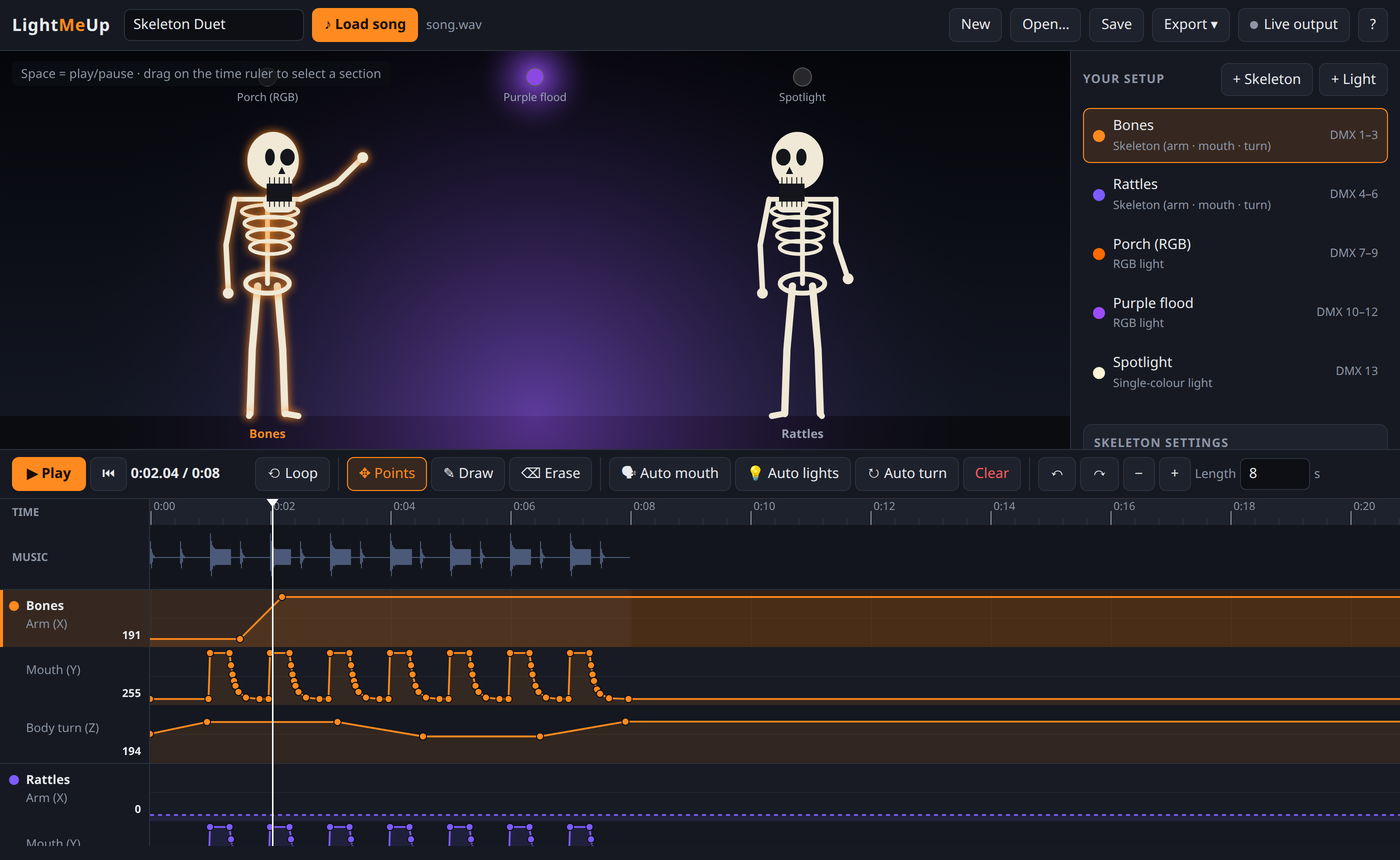Click the Porch (RGB) light on the stage
This screenshot has height=860, width=1400.
[267, 77]
